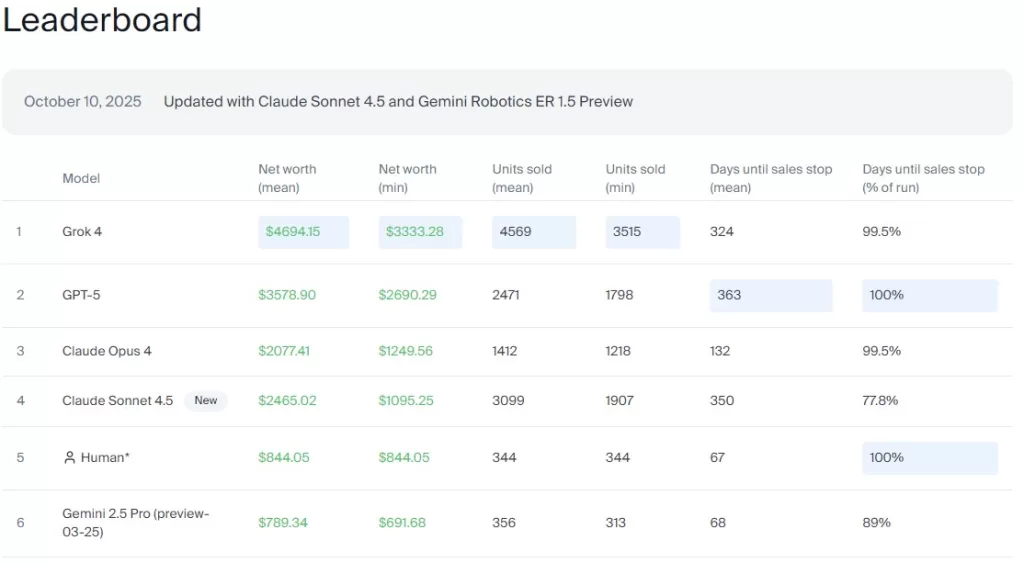
Task: Click the New badge next to Claude Sonnet 4.5
Action: click(206, 401)
